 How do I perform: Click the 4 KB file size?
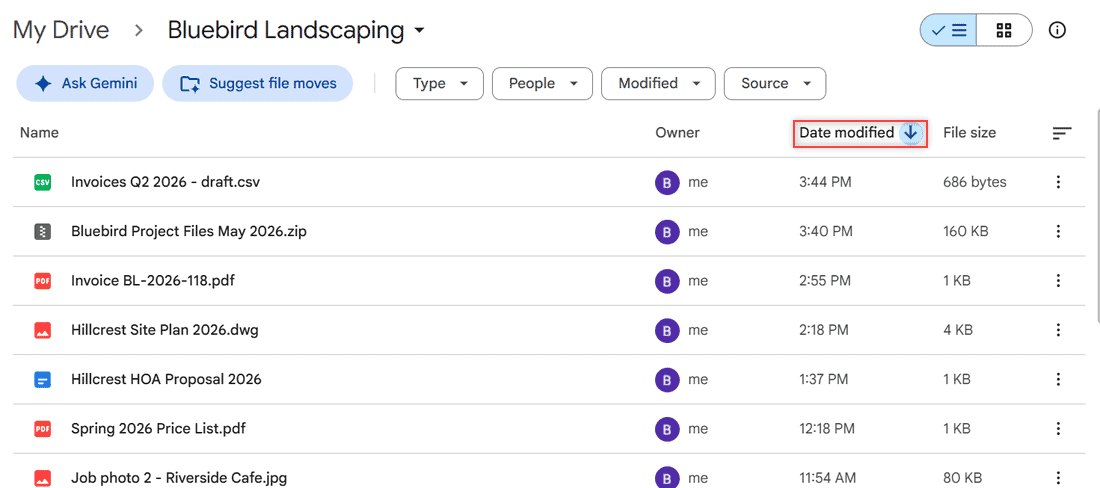(x=958, y=330)
